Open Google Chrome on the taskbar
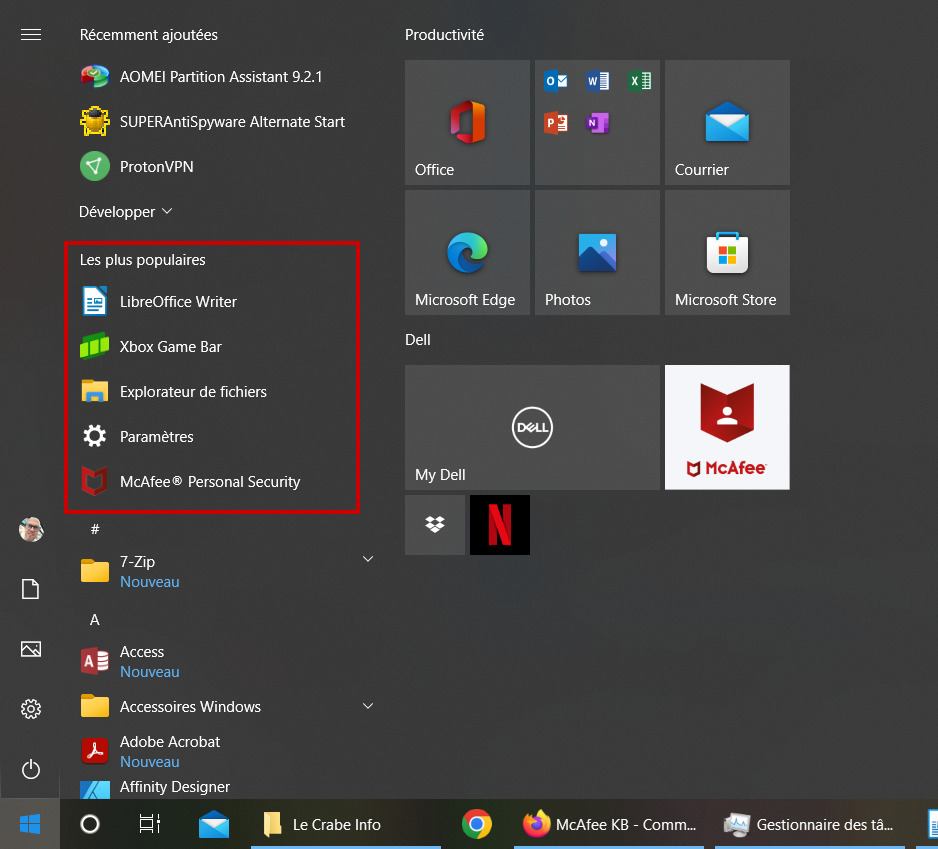Viewport: 938px width, 849px height. [x=477, y=824]
